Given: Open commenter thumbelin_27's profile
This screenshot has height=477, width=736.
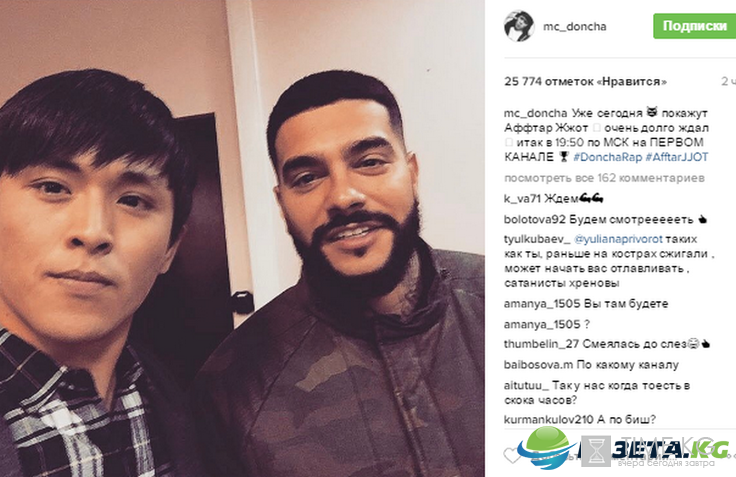Looking at the screenshot, I should coord(541,344).
